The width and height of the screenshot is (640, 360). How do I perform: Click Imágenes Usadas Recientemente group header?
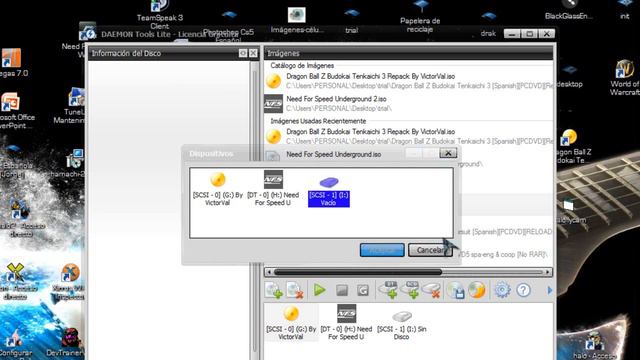[318, 121]
